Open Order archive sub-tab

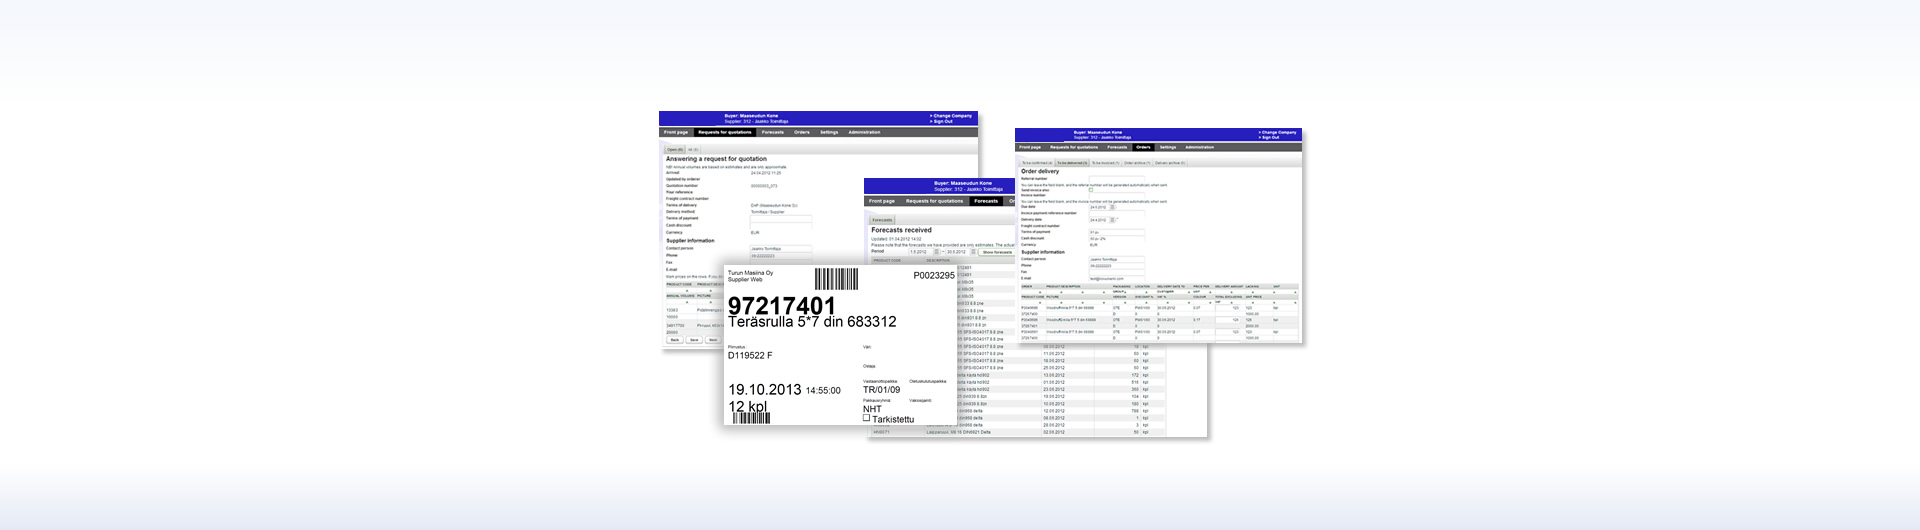(1137, 163)
